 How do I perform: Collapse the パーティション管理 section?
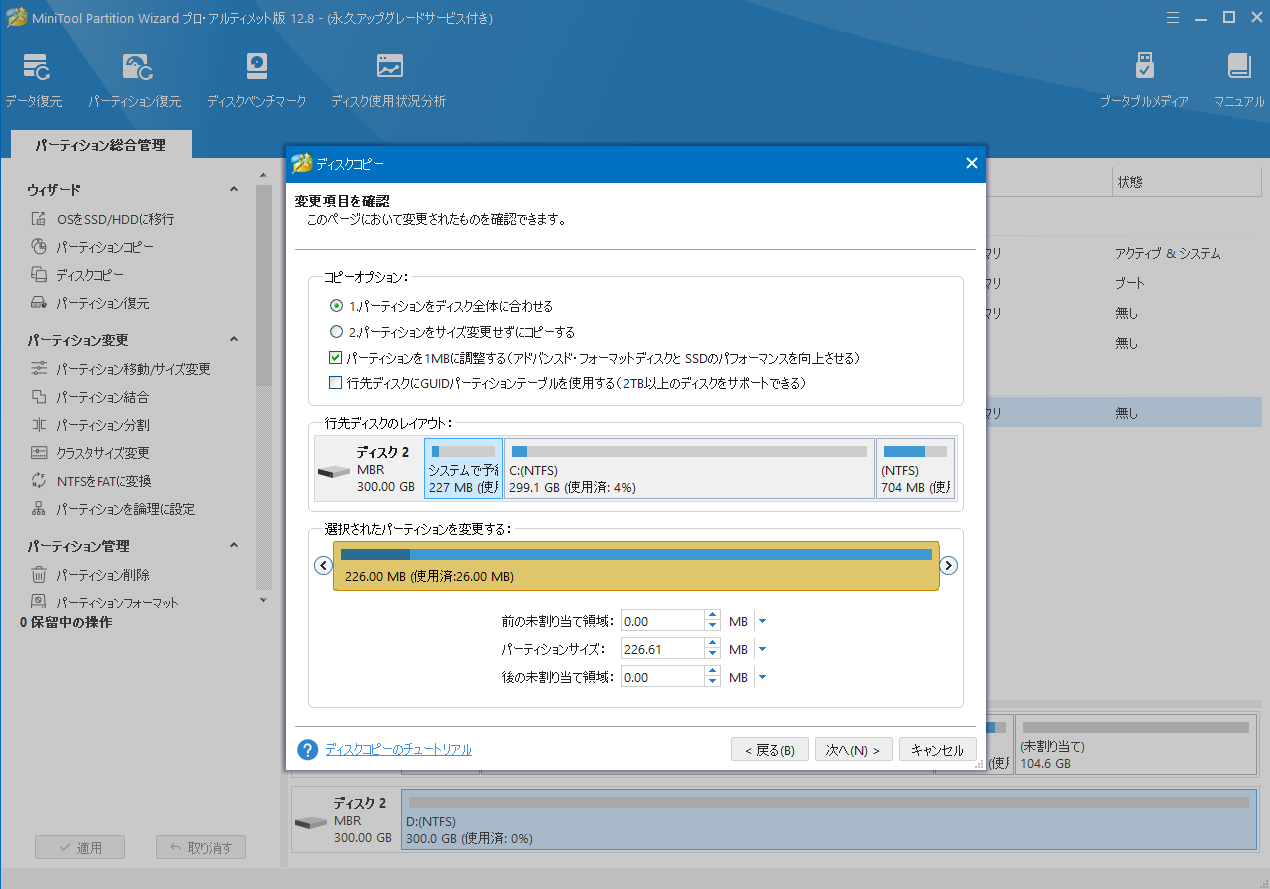tap(234, 546)
